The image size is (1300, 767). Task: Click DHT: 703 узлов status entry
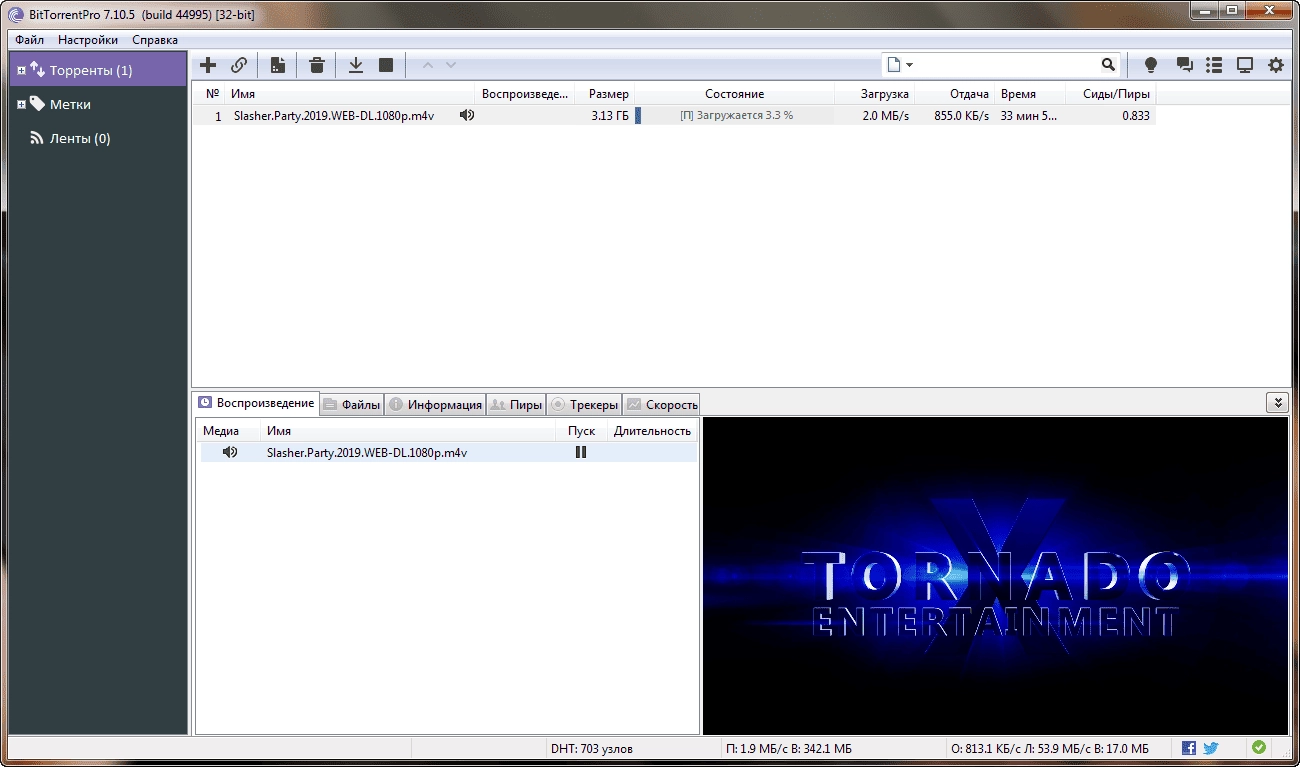(x=592, y=748)
